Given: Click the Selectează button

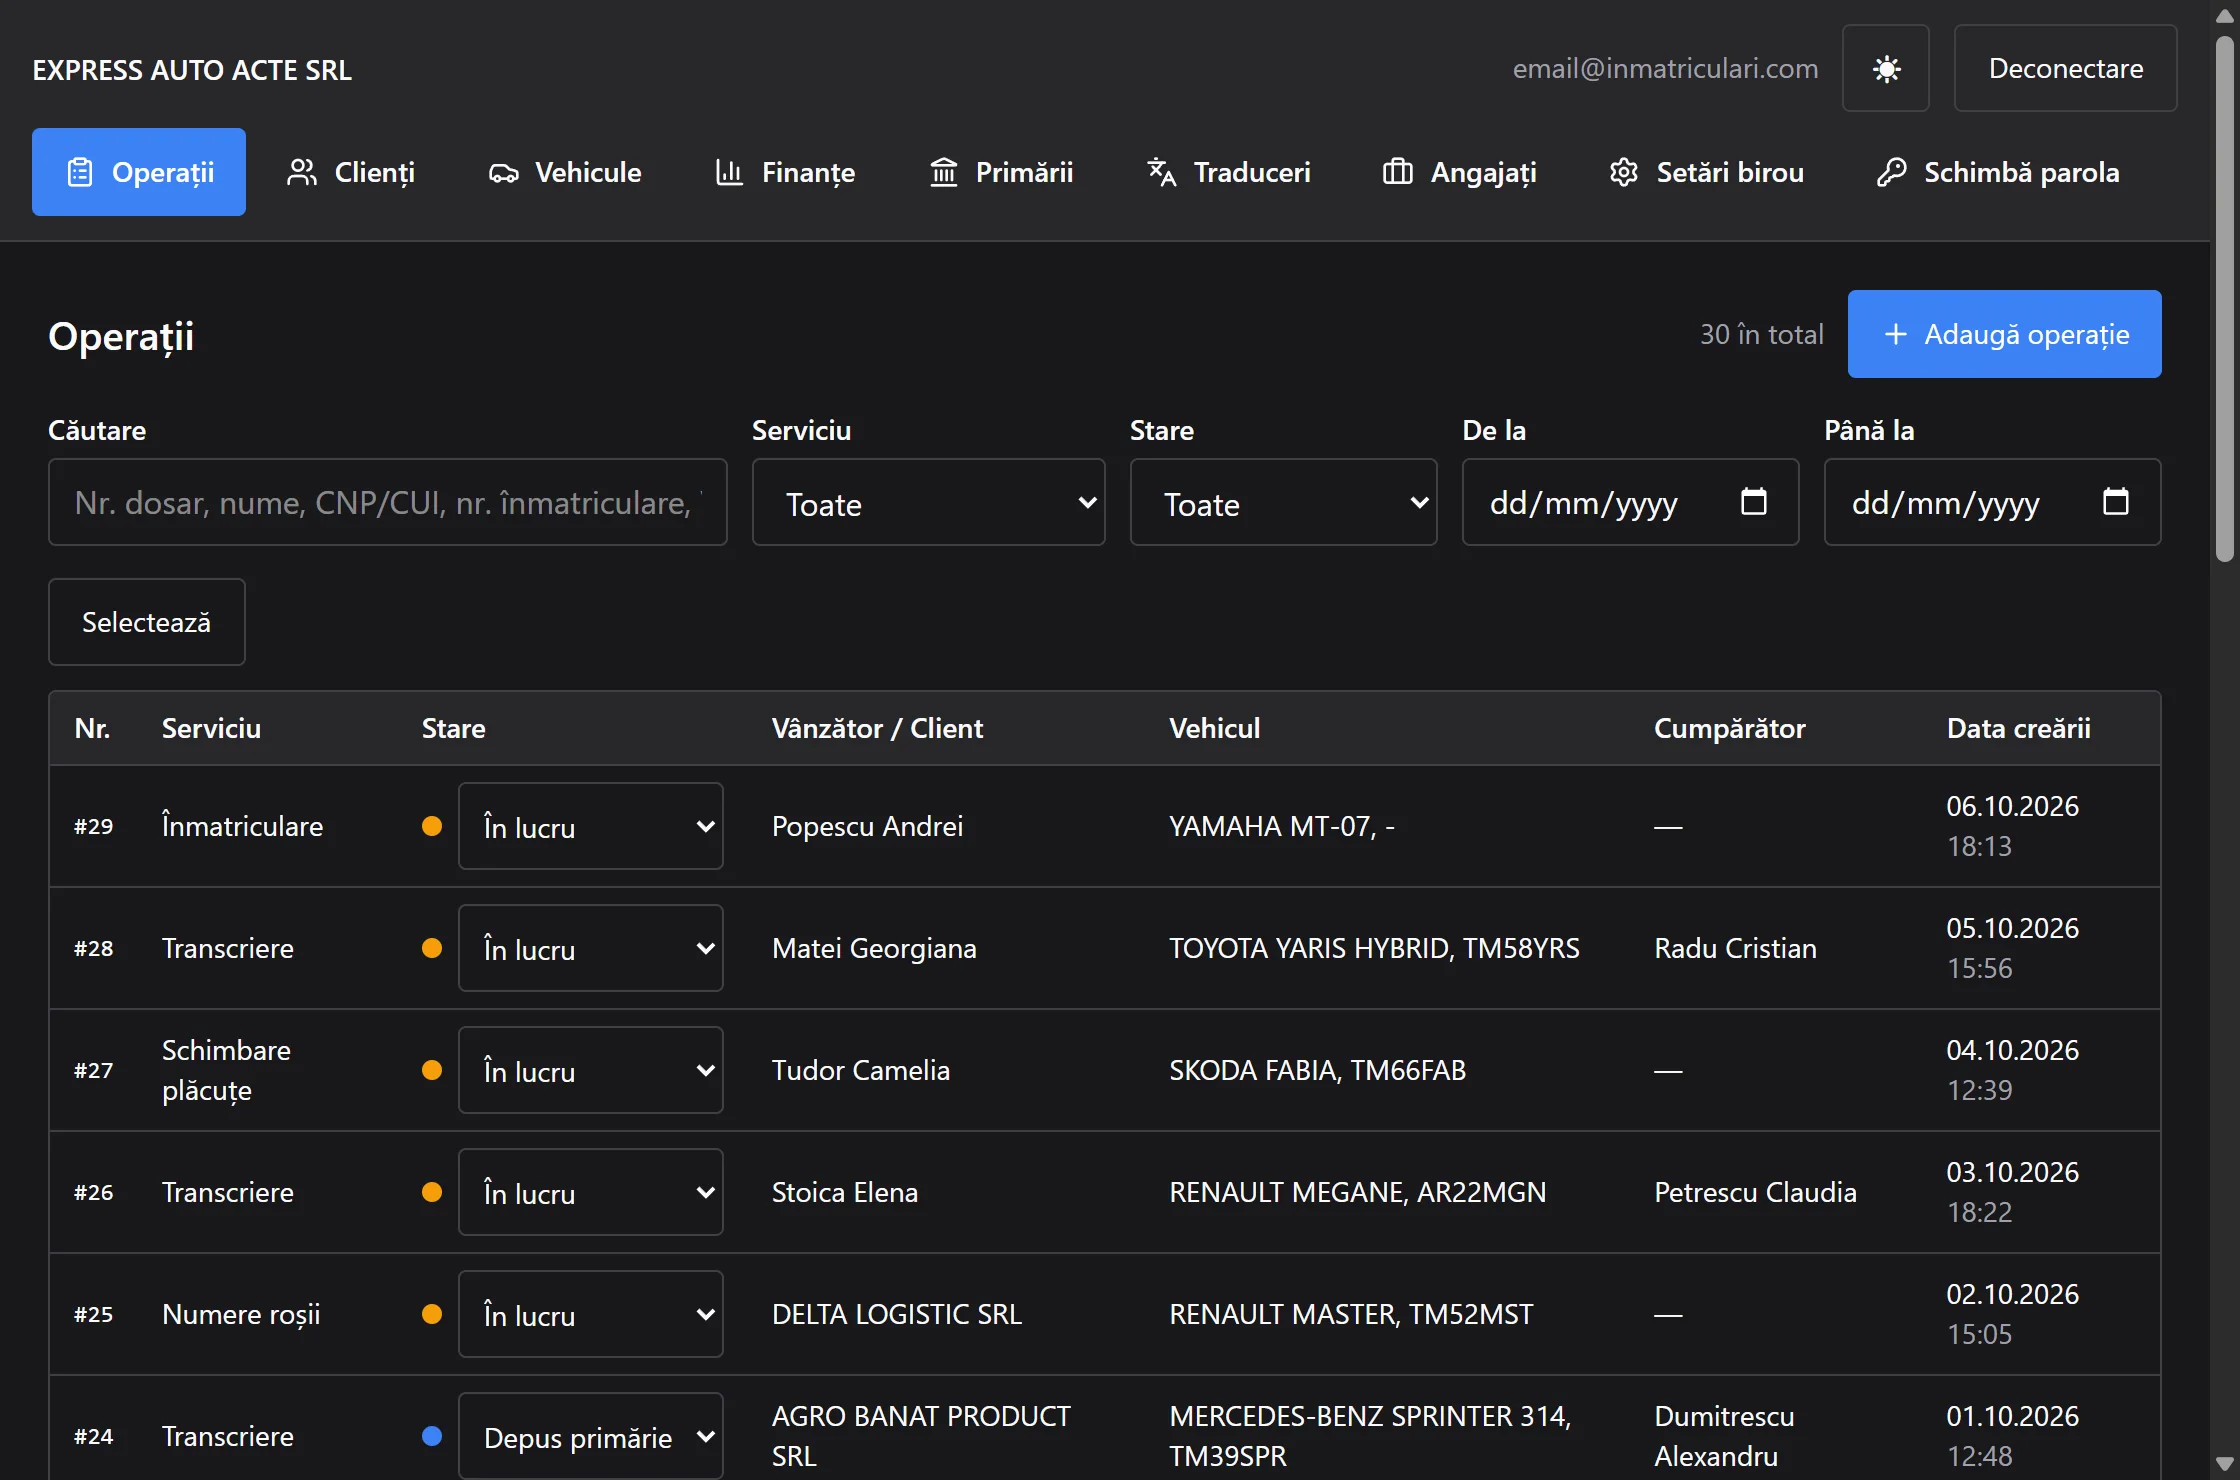Looking at the screenshot, I should point(147,622).
